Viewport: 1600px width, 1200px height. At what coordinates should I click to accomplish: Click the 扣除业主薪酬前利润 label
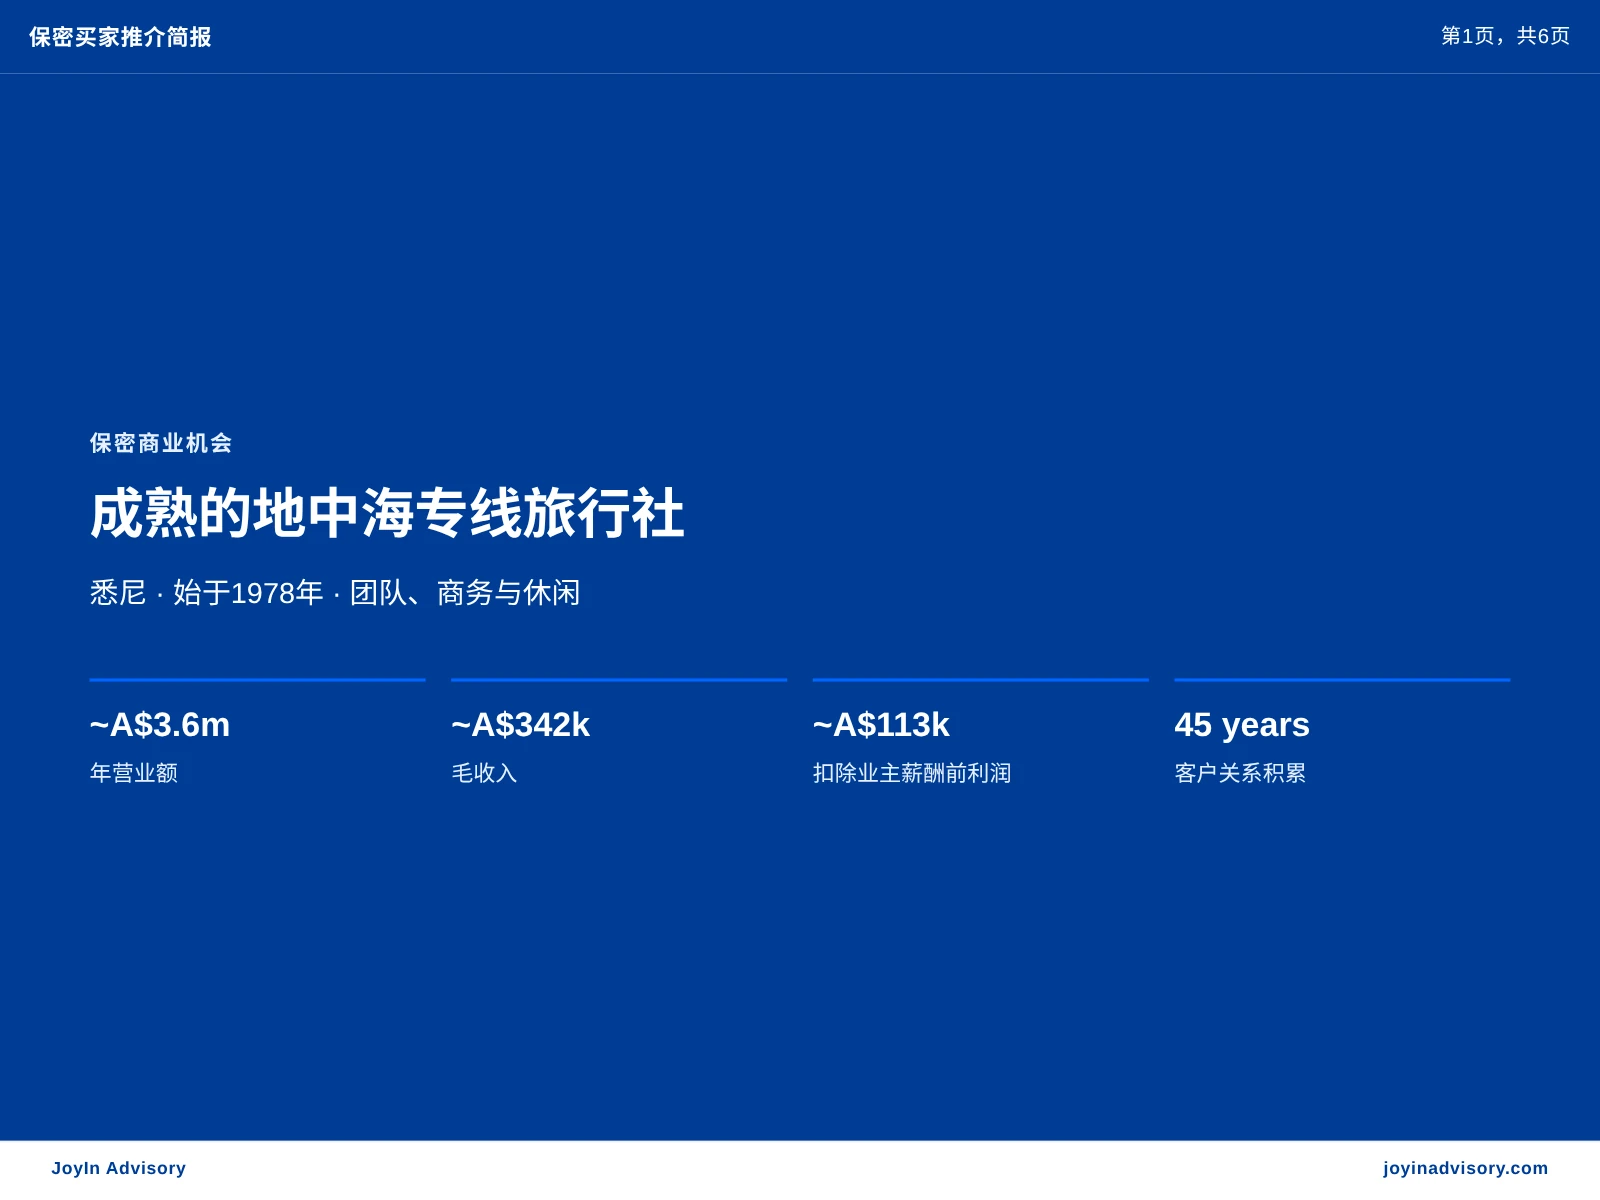point(912,773)
